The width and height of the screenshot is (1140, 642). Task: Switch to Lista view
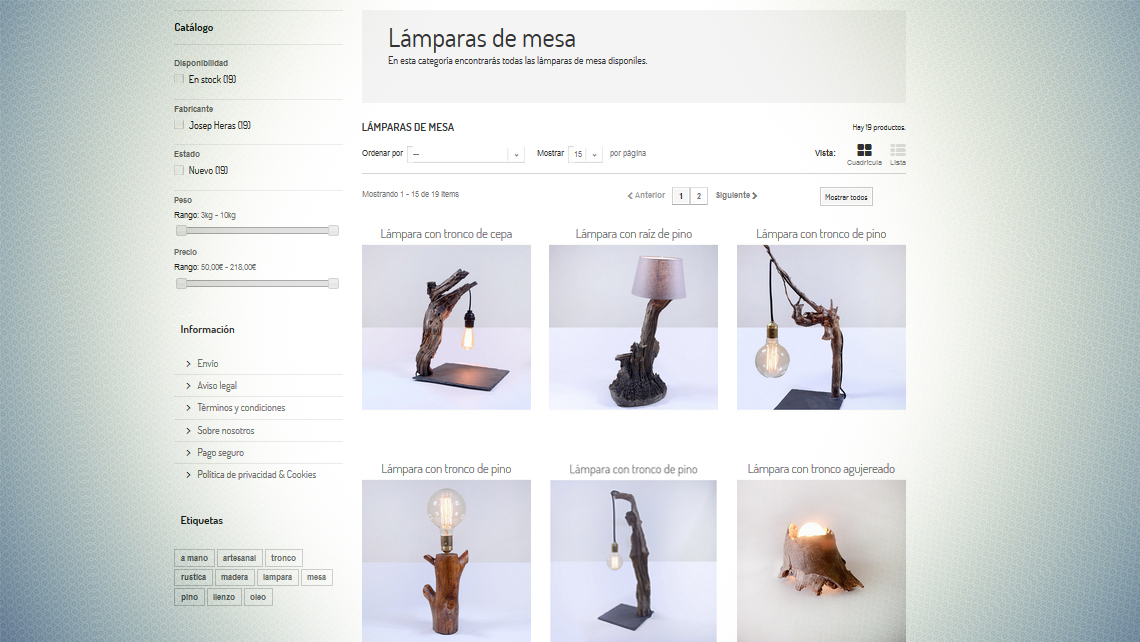[896, 152]
